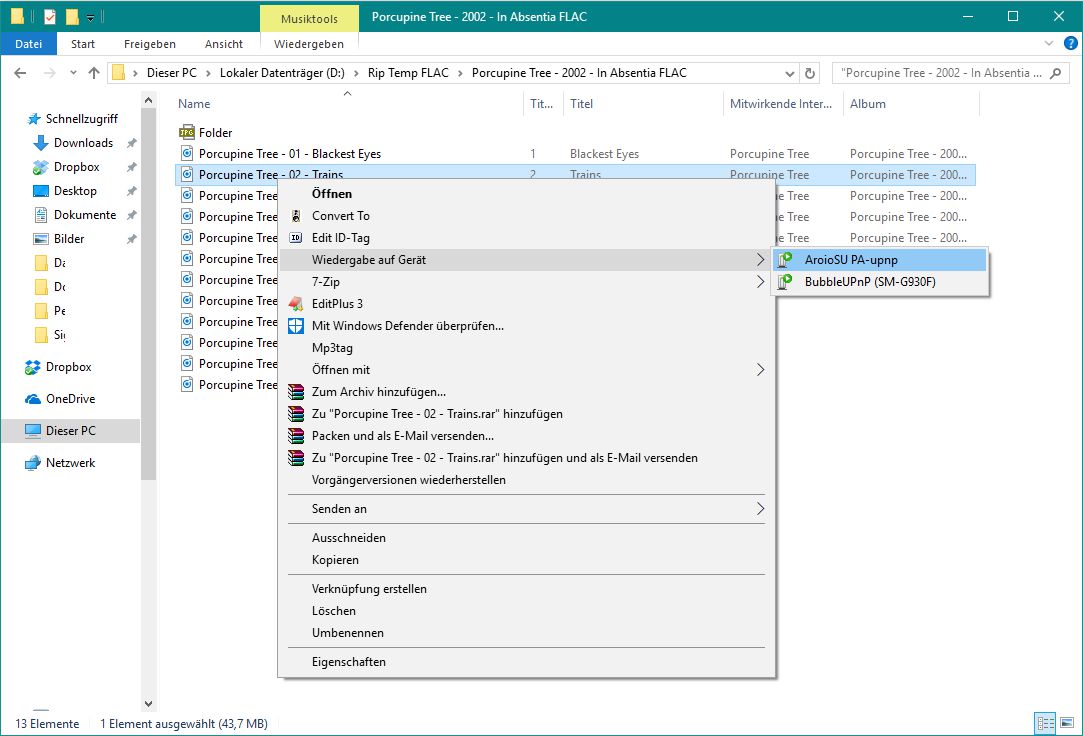
Task: Expand the ribbon with the chevron
Action: tap(1049, 43)
